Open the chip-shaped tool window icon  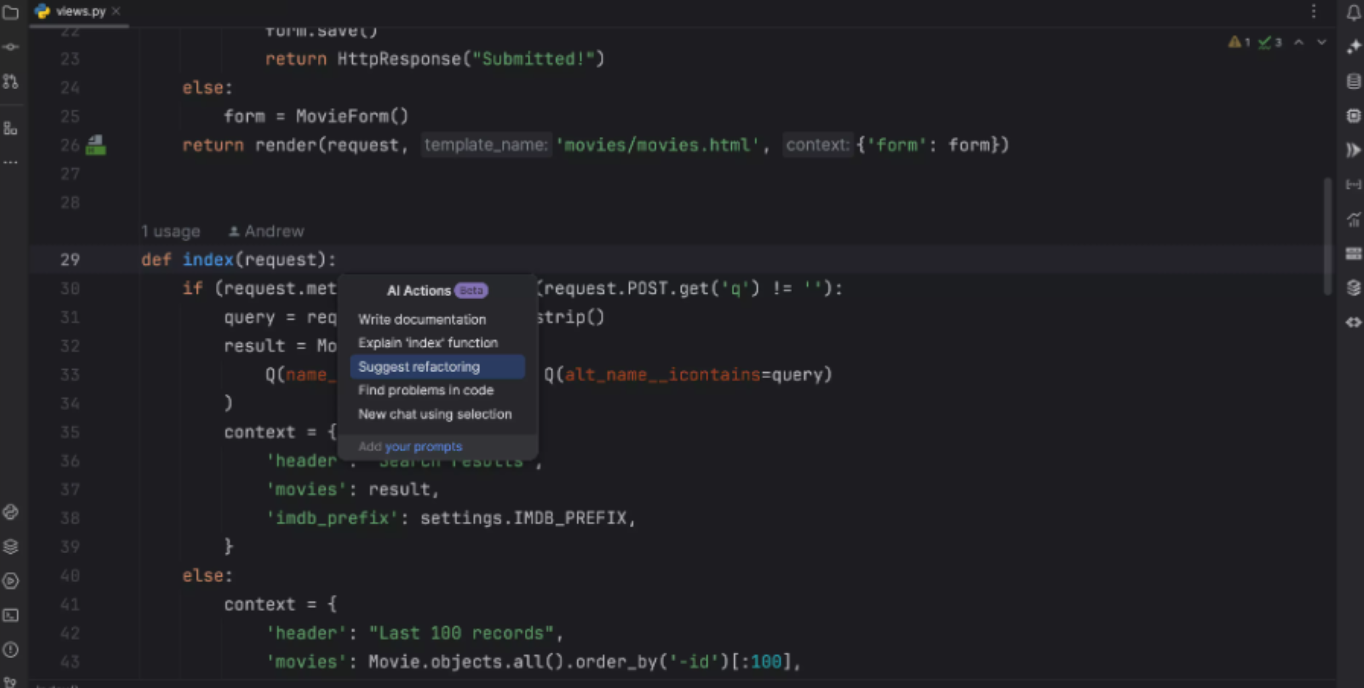pos(1353,116)
